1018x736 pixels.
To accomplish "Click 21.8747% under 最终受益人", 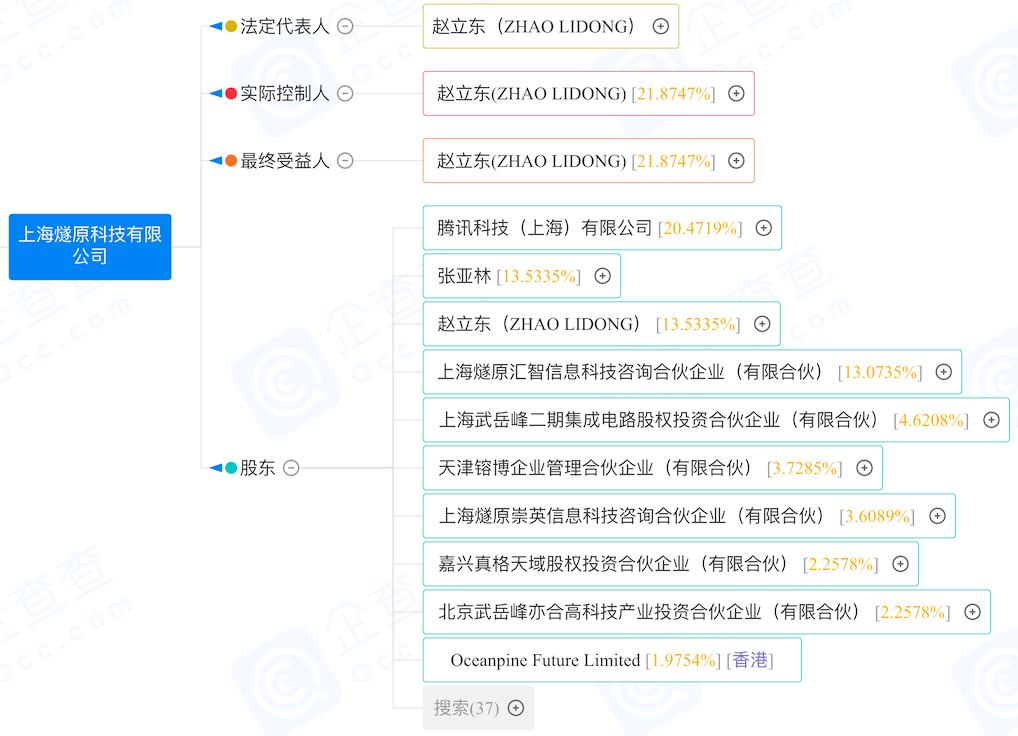I will click(x=673, y=161).
